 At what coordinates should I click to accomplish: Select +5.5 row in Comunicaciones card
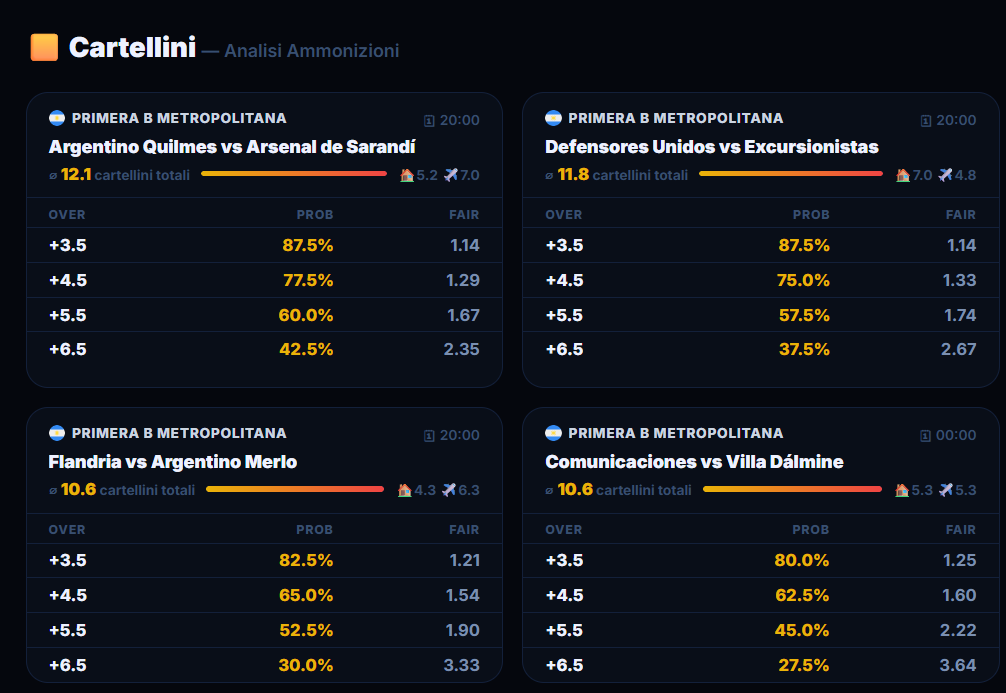pyautogui.click(x=761, y=630)
